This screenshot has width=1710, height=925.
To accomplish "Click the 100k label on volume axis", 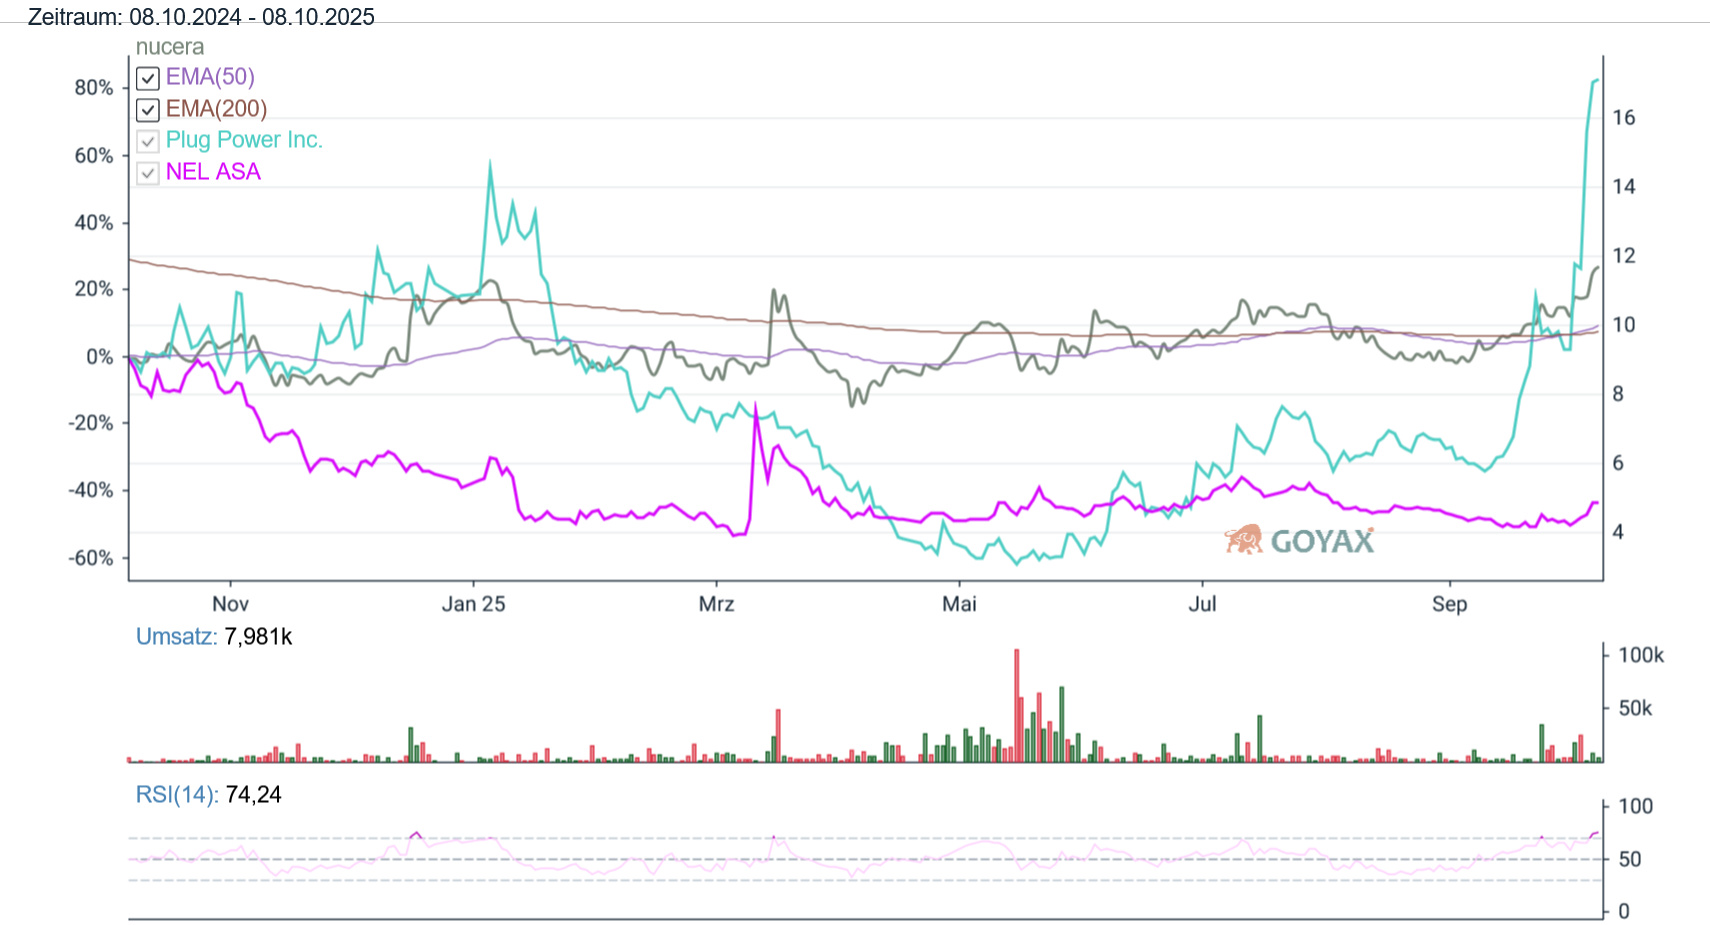I will 1640,655.
